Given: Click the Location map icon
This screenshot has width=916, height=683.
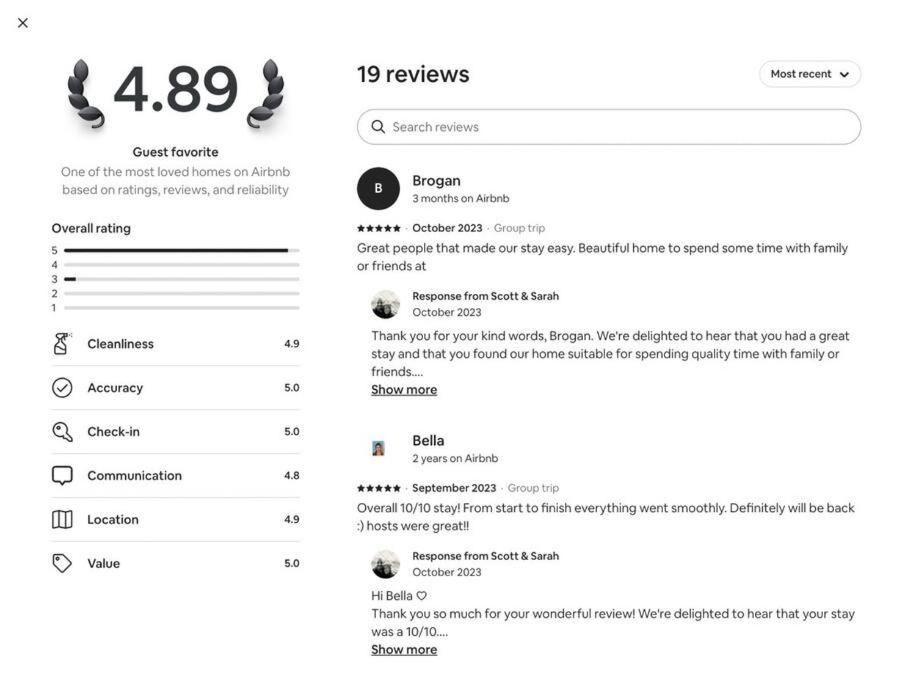Looking at the screenshot, I should point(62,519).
